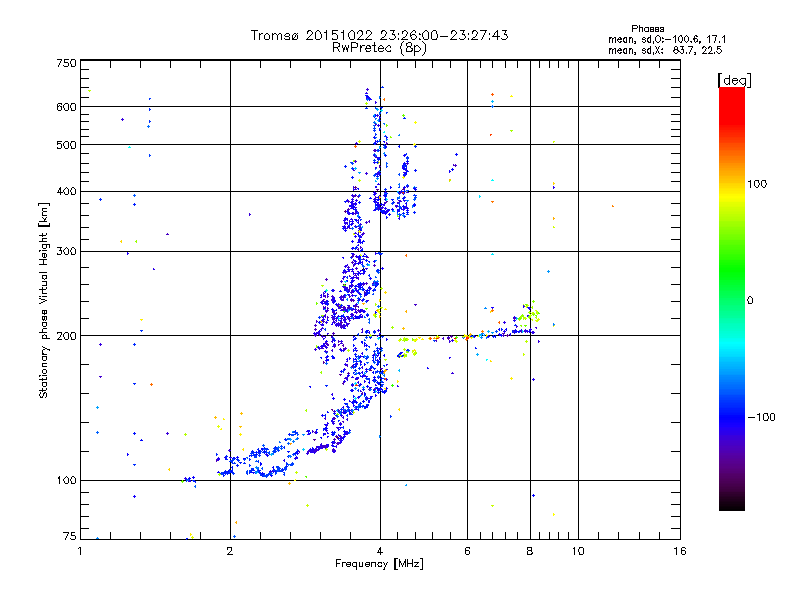The height and width of the screenshot is (600, 800).
Task: Click the x-axis tick label '6'
Action: 467,551
